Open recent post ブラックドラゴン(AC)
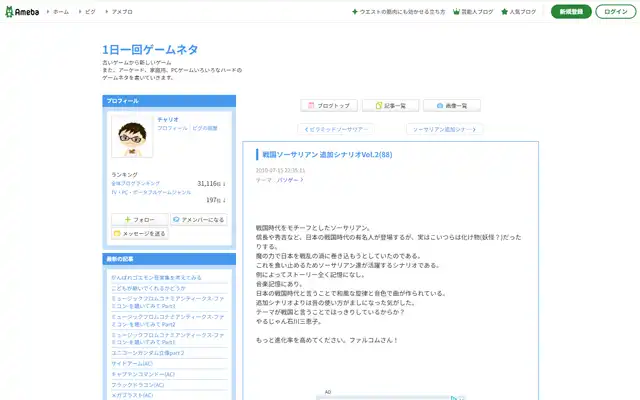The image size is (640, 400). [138, 385]
